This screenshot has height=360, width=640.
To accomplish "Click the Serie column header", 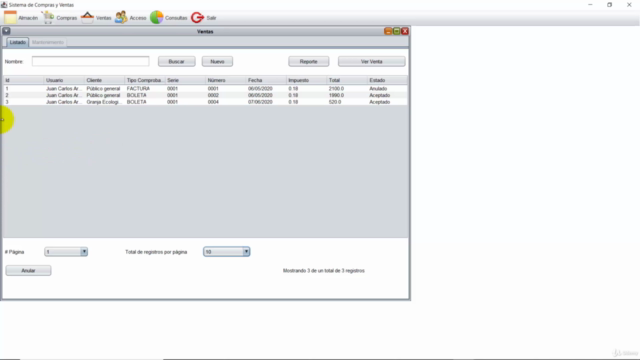I will [185, 80].
